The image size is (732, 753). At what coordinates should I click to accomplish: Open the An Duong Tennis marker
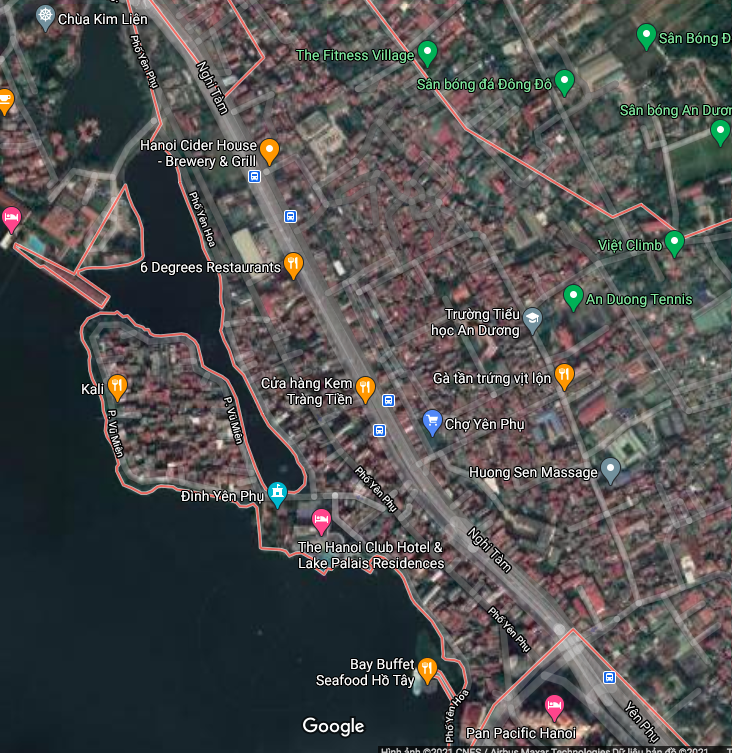tap(573, 297)
